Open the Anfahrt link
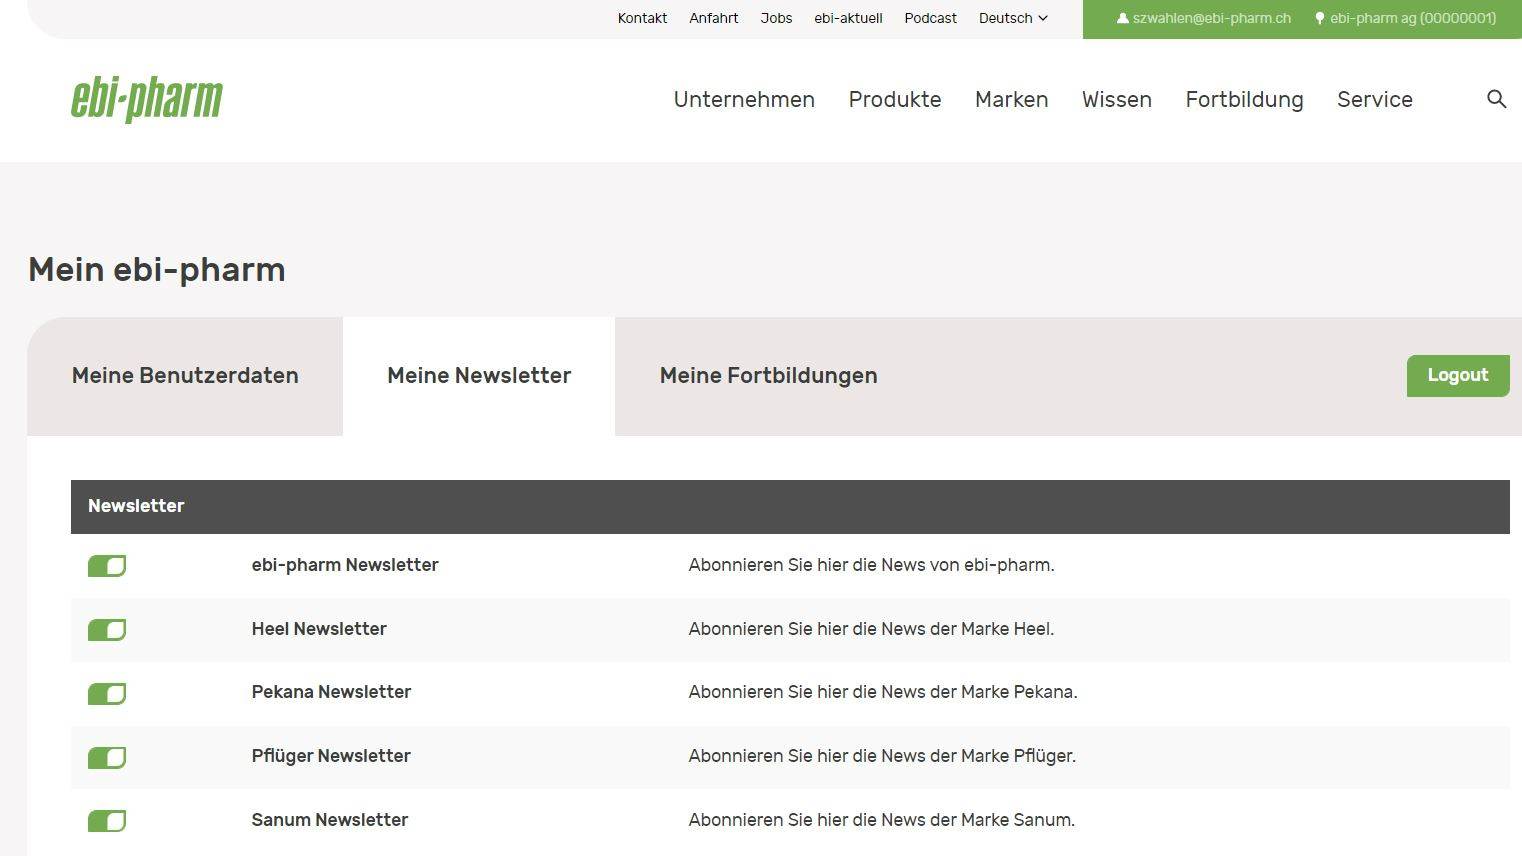1522x856 pixels. coord(713,18)
